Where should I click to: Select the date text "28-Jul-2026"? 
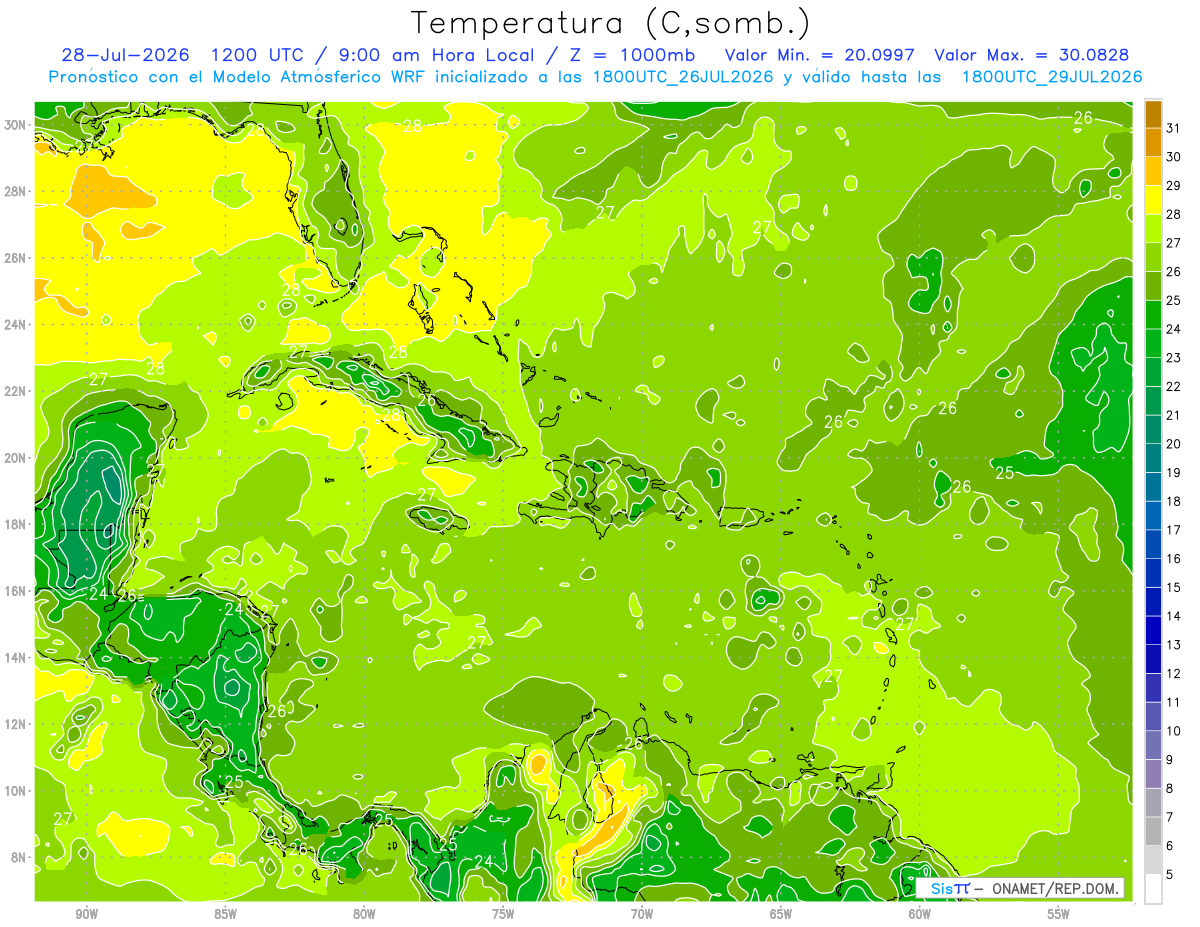pyautogui.click(x=125, y=55)
